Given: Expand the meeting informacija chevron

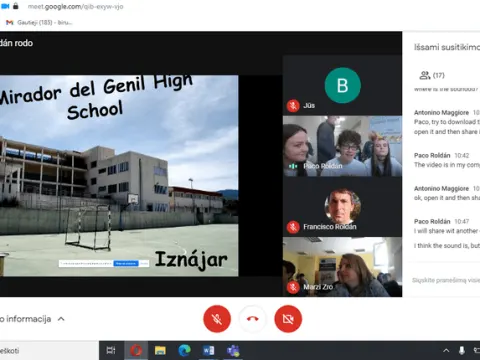Looking at the screenshot, I should [x=61, y=319].
